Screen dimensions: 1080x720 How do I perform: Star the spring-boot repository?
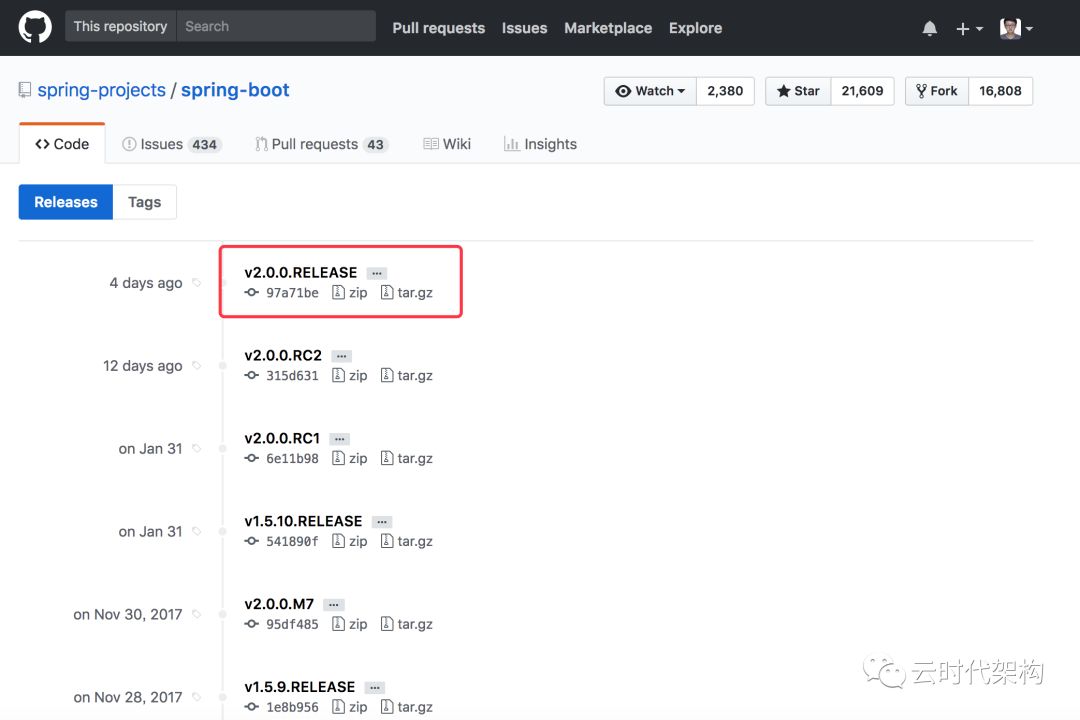coord(798,91)
